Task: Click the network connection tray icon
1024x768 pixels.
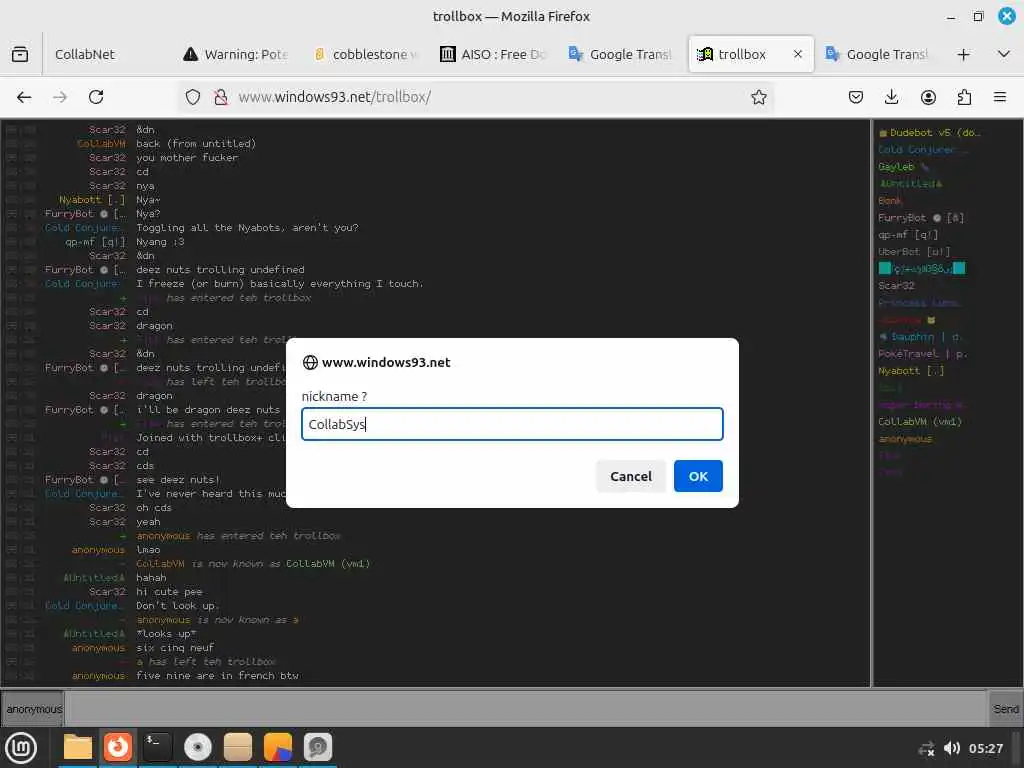Action: coord(926,748)
